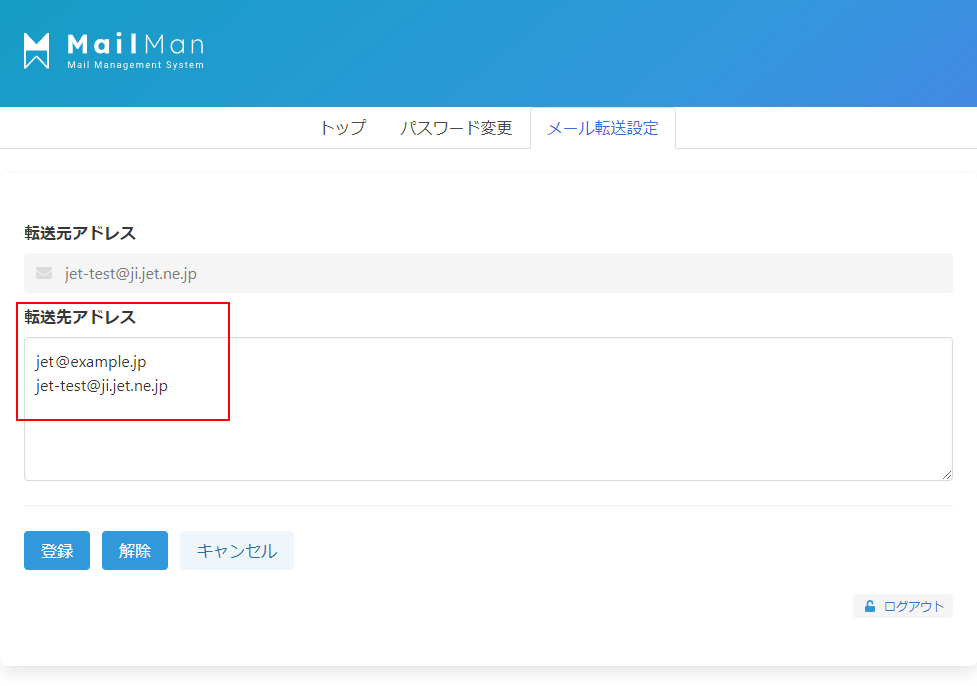977x686 pixels.
Task: Click jet-test@ji.jet.ne.jp line in forwarding textarea
Action: pos(102,385)
